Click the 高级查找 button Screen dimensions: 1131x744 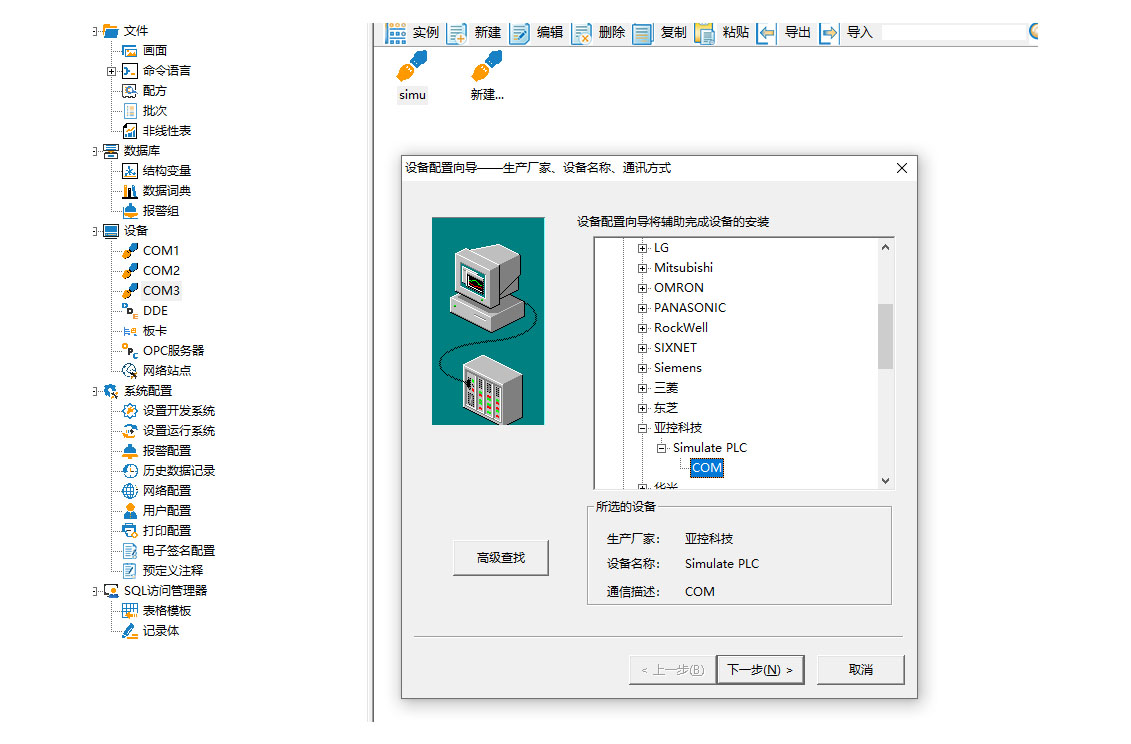tap(500, 558)
